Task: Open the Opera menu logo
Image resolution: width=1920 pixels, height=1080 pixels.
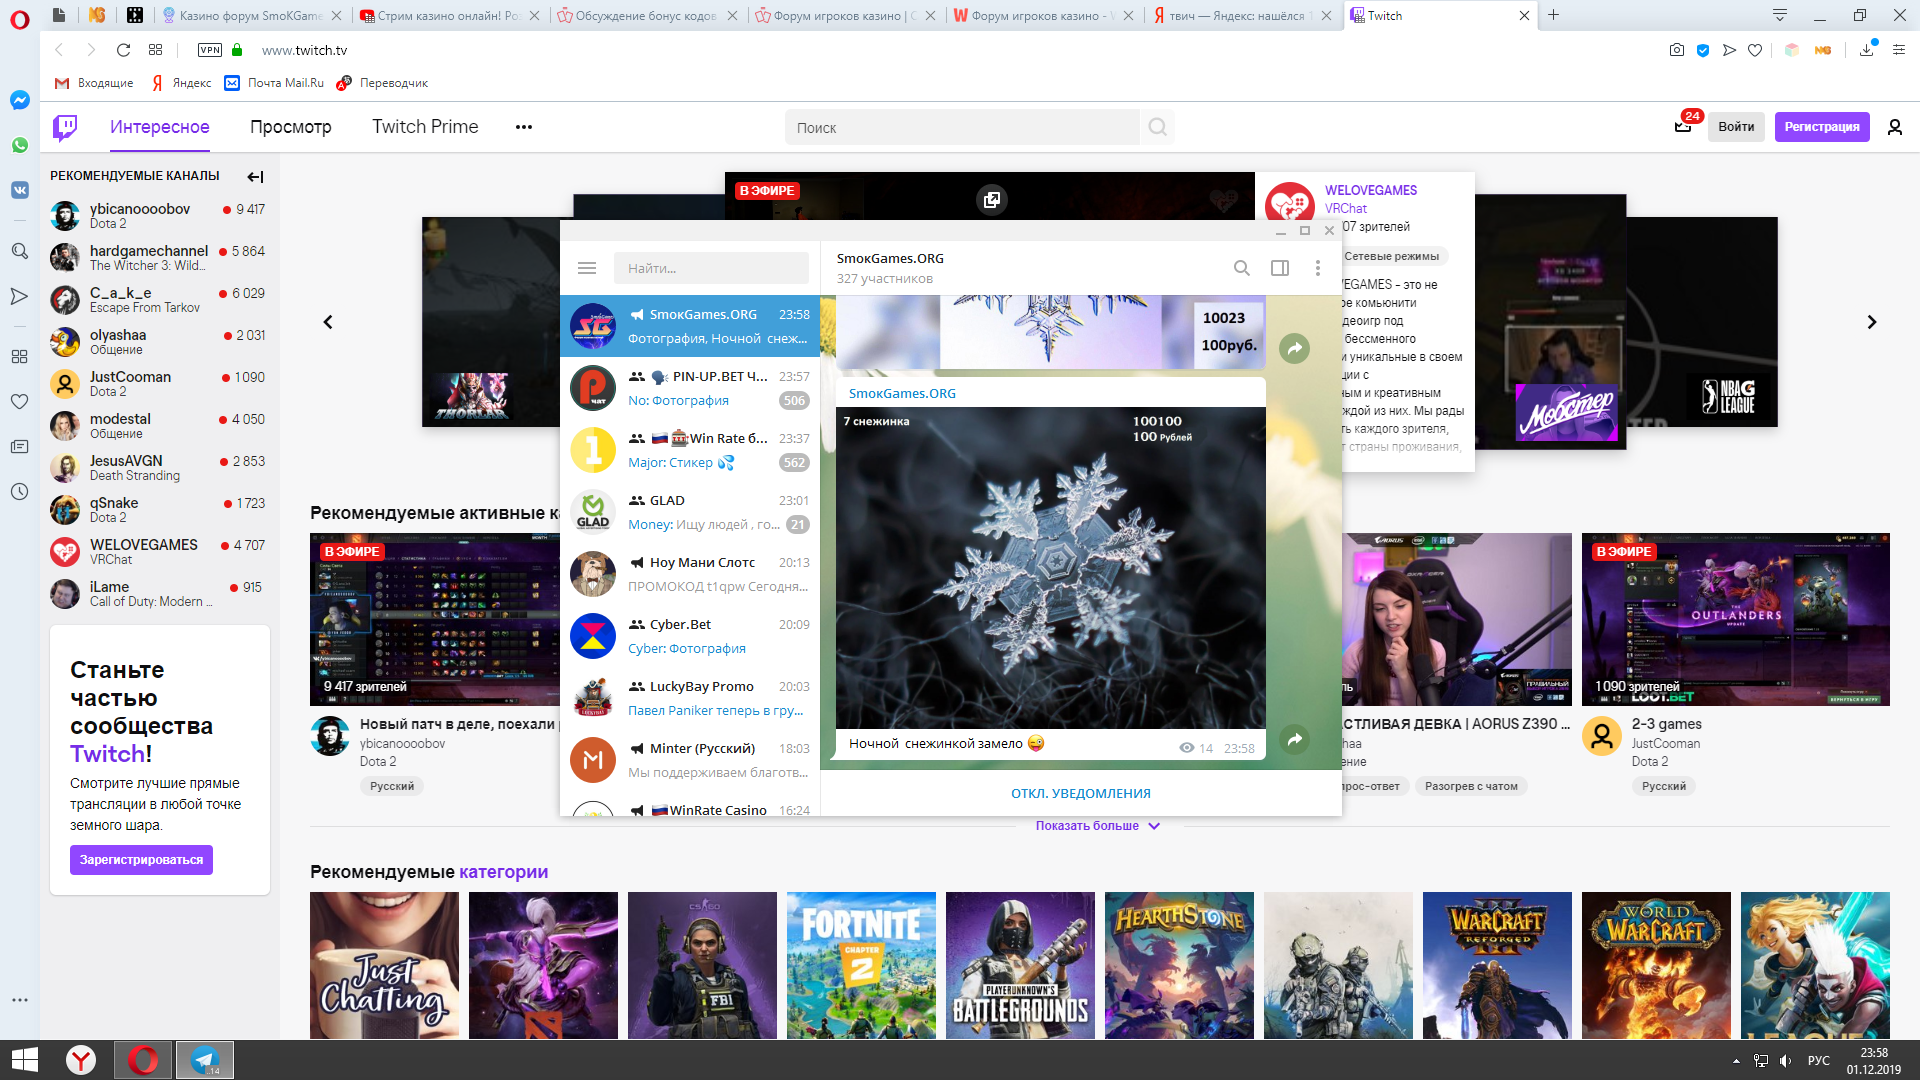Action: [x=19, y=19]
